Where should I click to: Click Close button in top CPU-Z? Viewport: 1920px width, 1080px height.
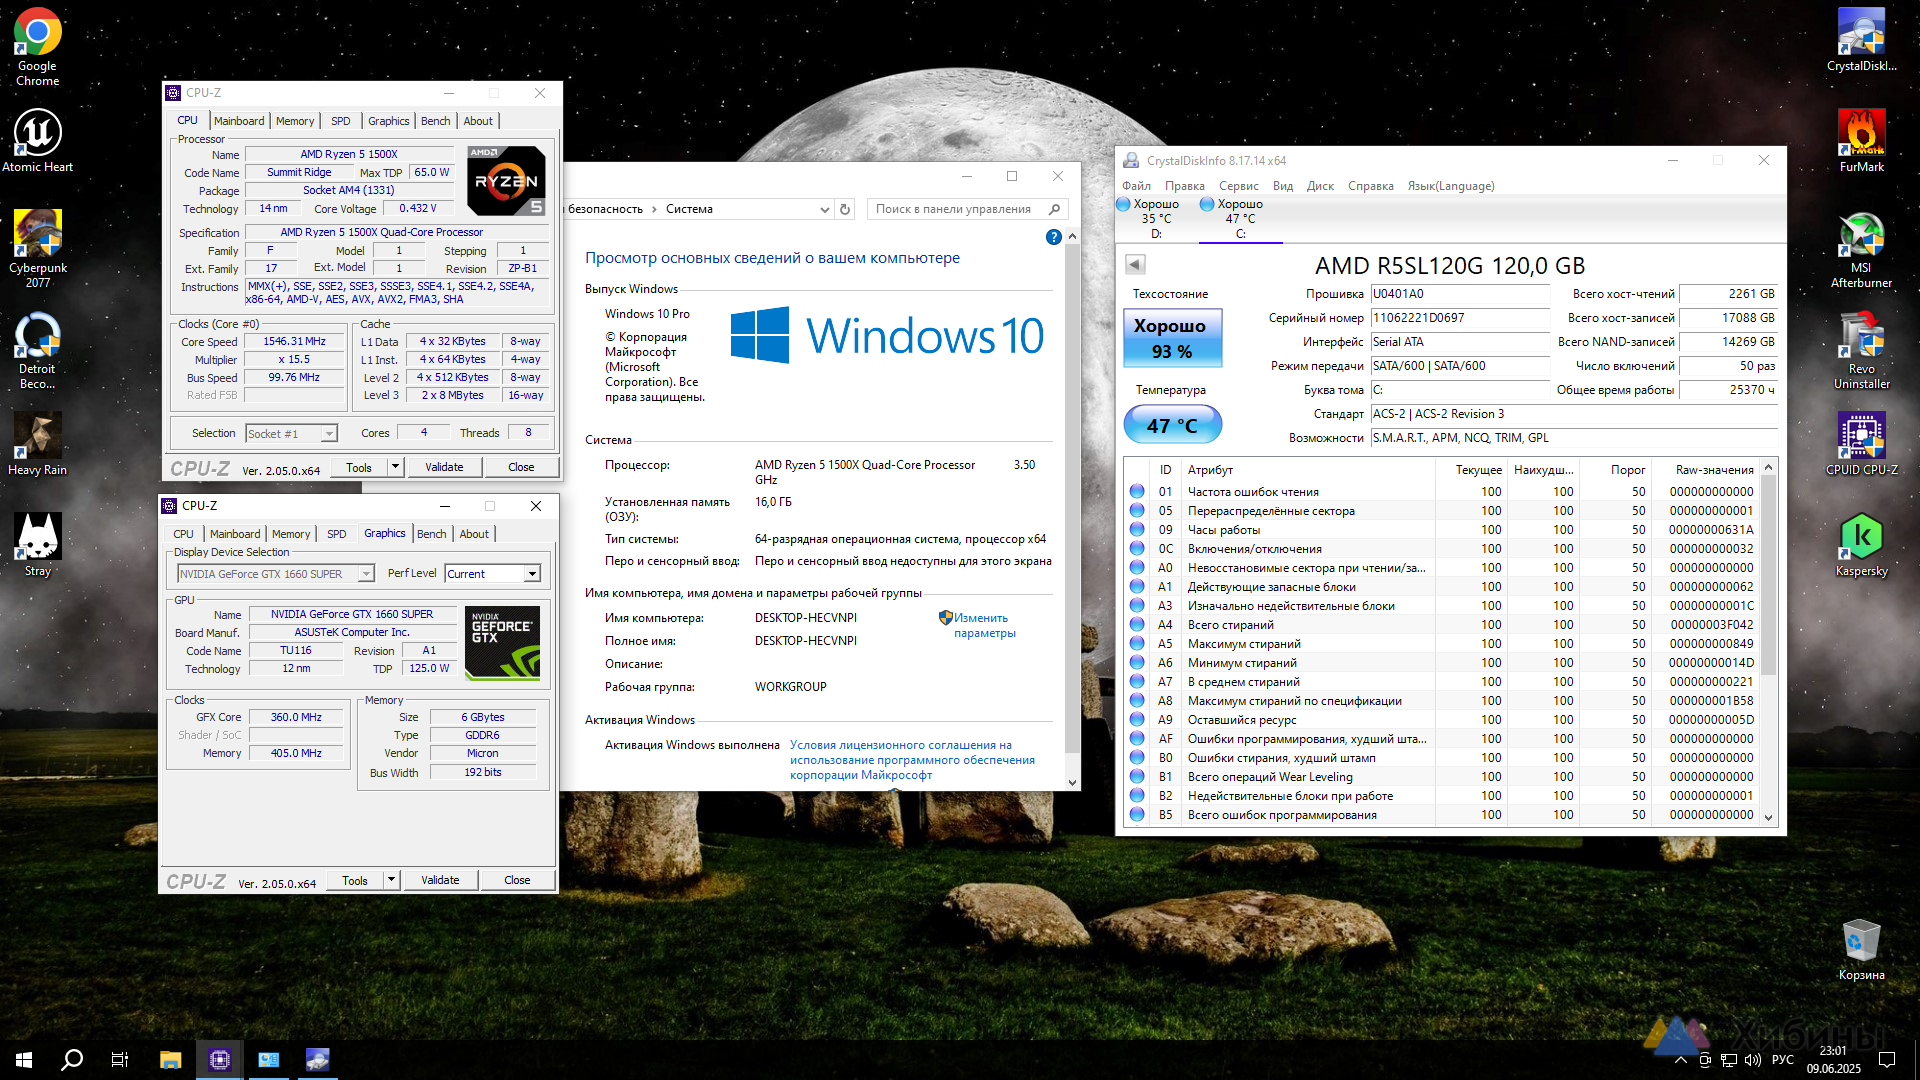click(x=521, y=467)
